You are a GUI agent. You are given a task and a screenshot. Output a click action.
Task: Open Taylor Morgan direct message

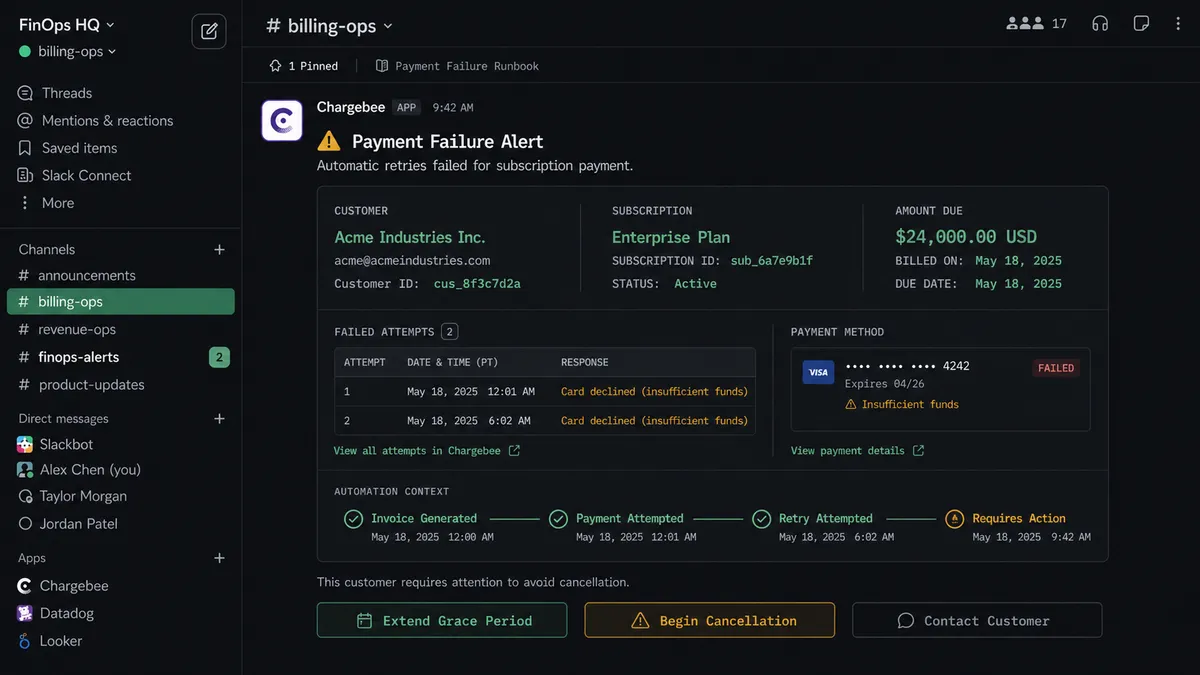click(x=83, y=496)
